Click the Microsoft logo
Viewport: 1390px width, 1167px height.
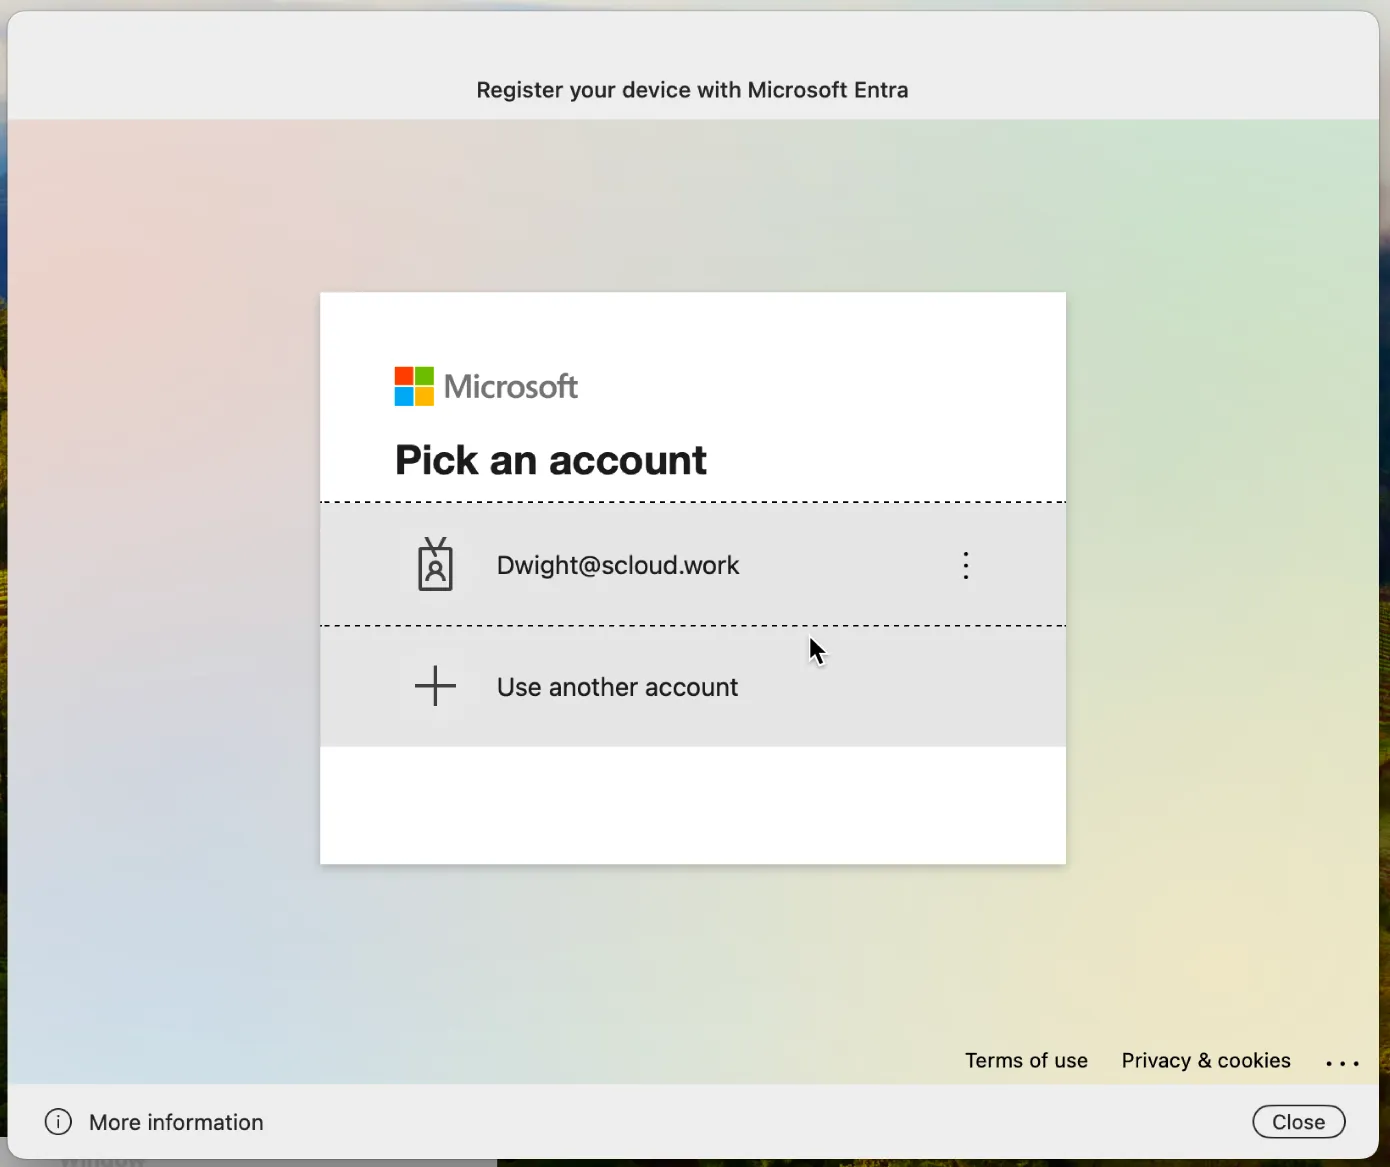pos(486,386)
